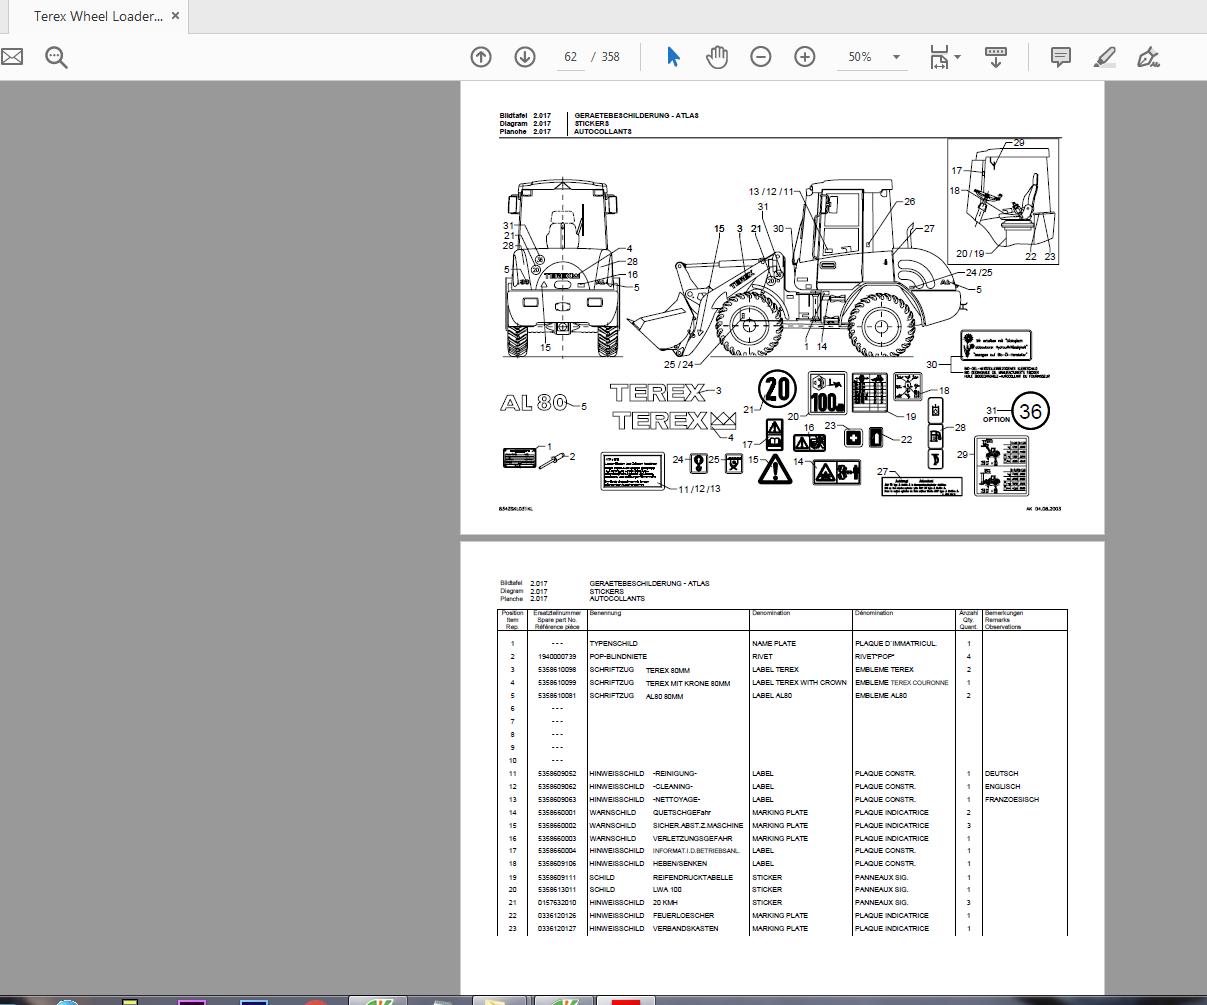Image resolution: width=1207 pixels, height=1005 pixels.
Task: Click part number 5358610098
Action: 557,670
